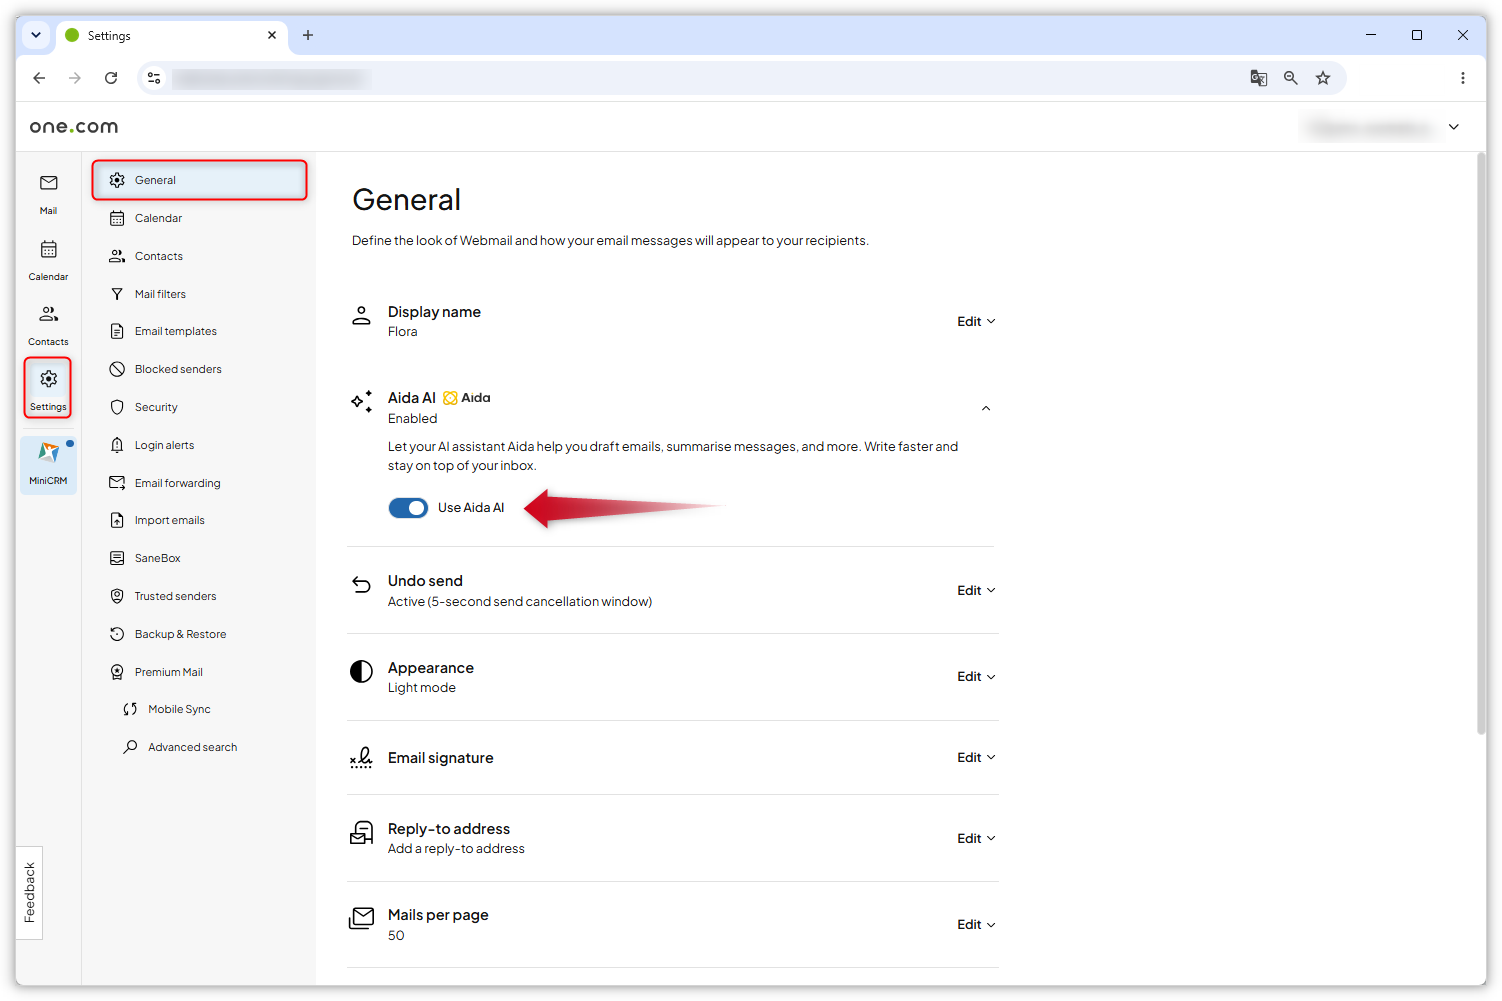Click the Premium Mail label in the settings menu
This screenshot has width=1502, height=1001.
169,672
